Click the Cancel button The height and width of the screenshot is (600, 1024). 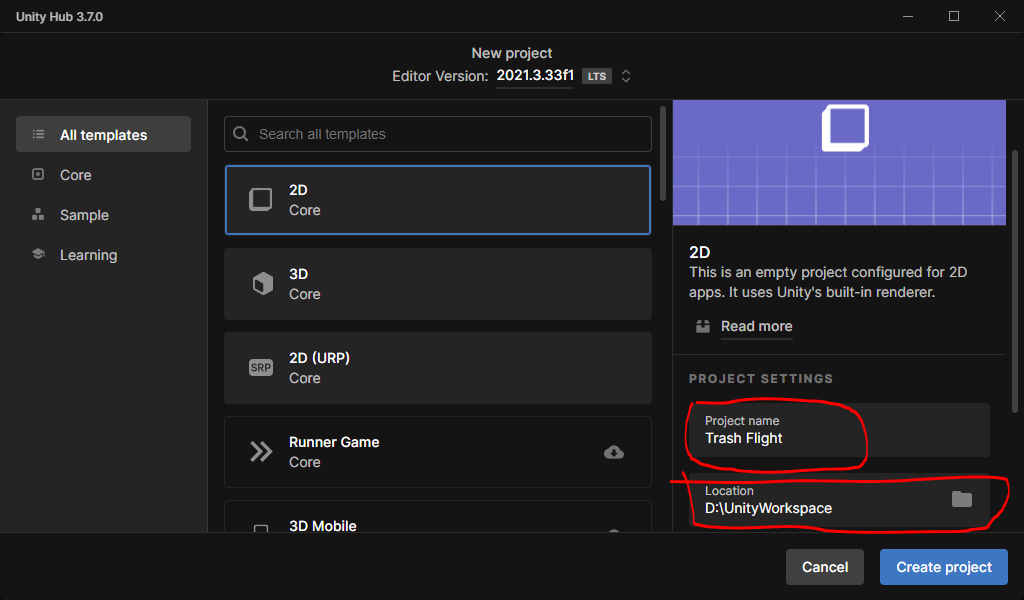pyautogui.click(x=825, y=567)
